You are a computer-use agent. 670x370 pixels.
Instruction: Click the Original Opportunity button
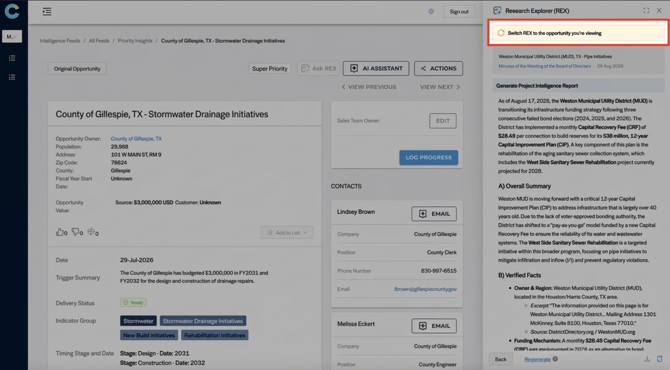77,69
